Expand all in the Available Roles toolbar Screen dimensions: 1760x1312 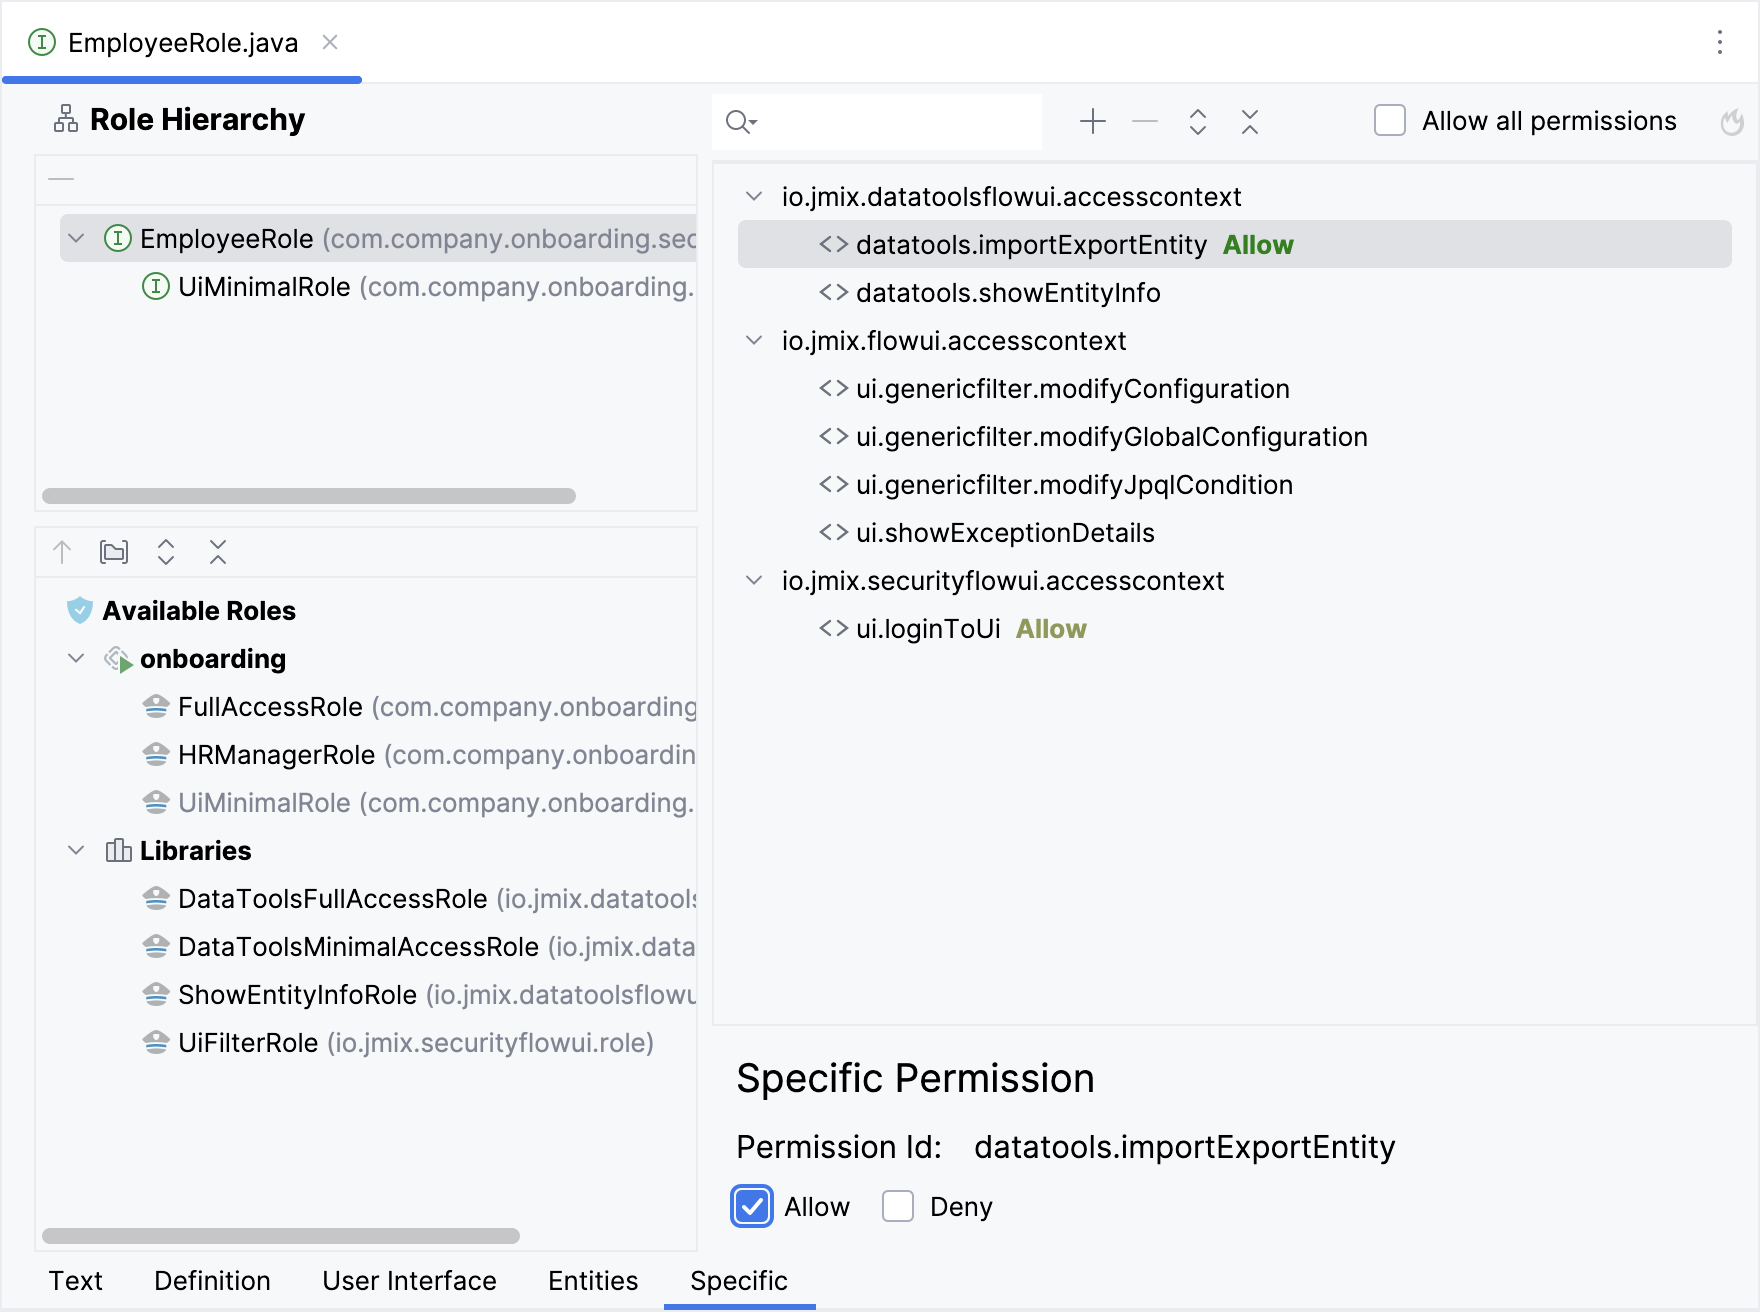[166, 552]
